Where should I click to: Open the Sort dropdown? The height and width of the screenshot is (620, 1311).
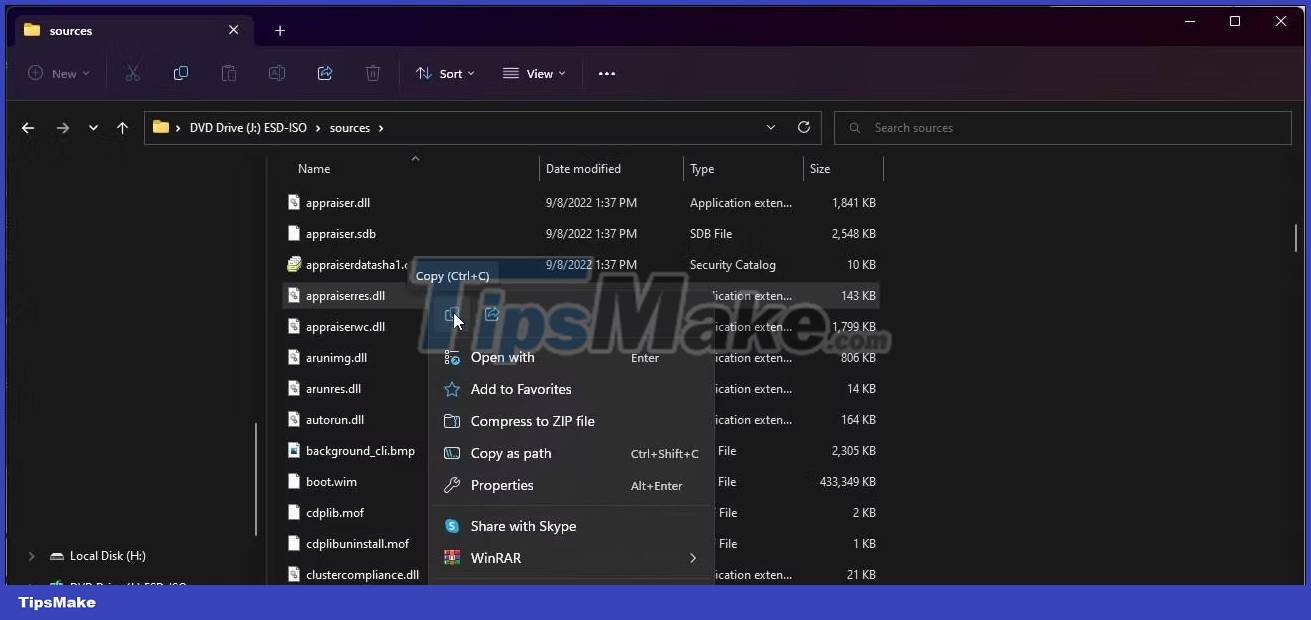(444, 73)
